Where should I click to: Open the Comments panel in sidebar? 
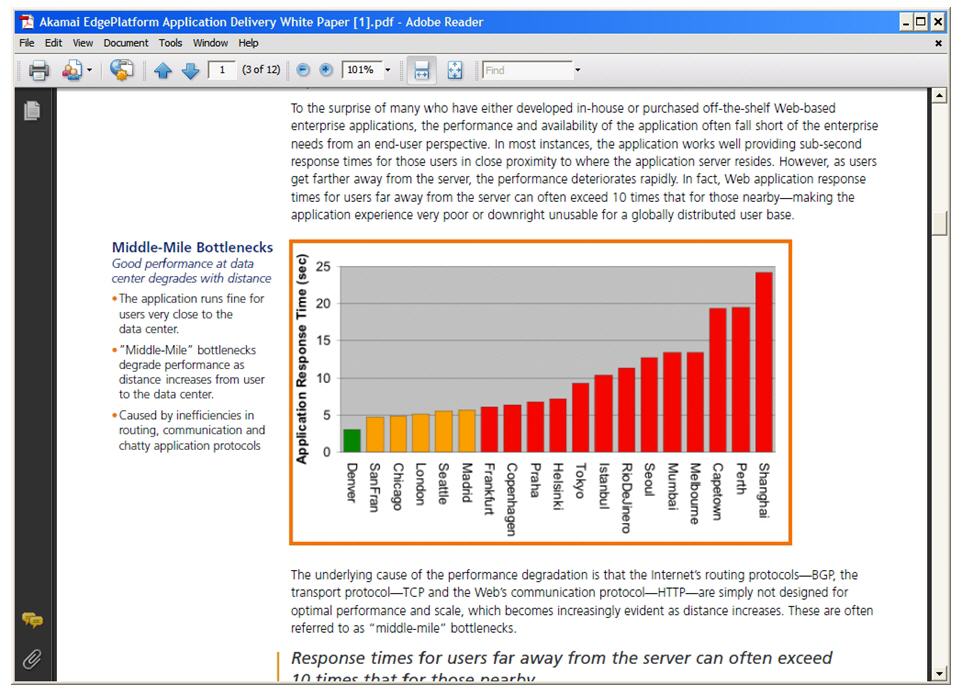click(x=32, y=620)
